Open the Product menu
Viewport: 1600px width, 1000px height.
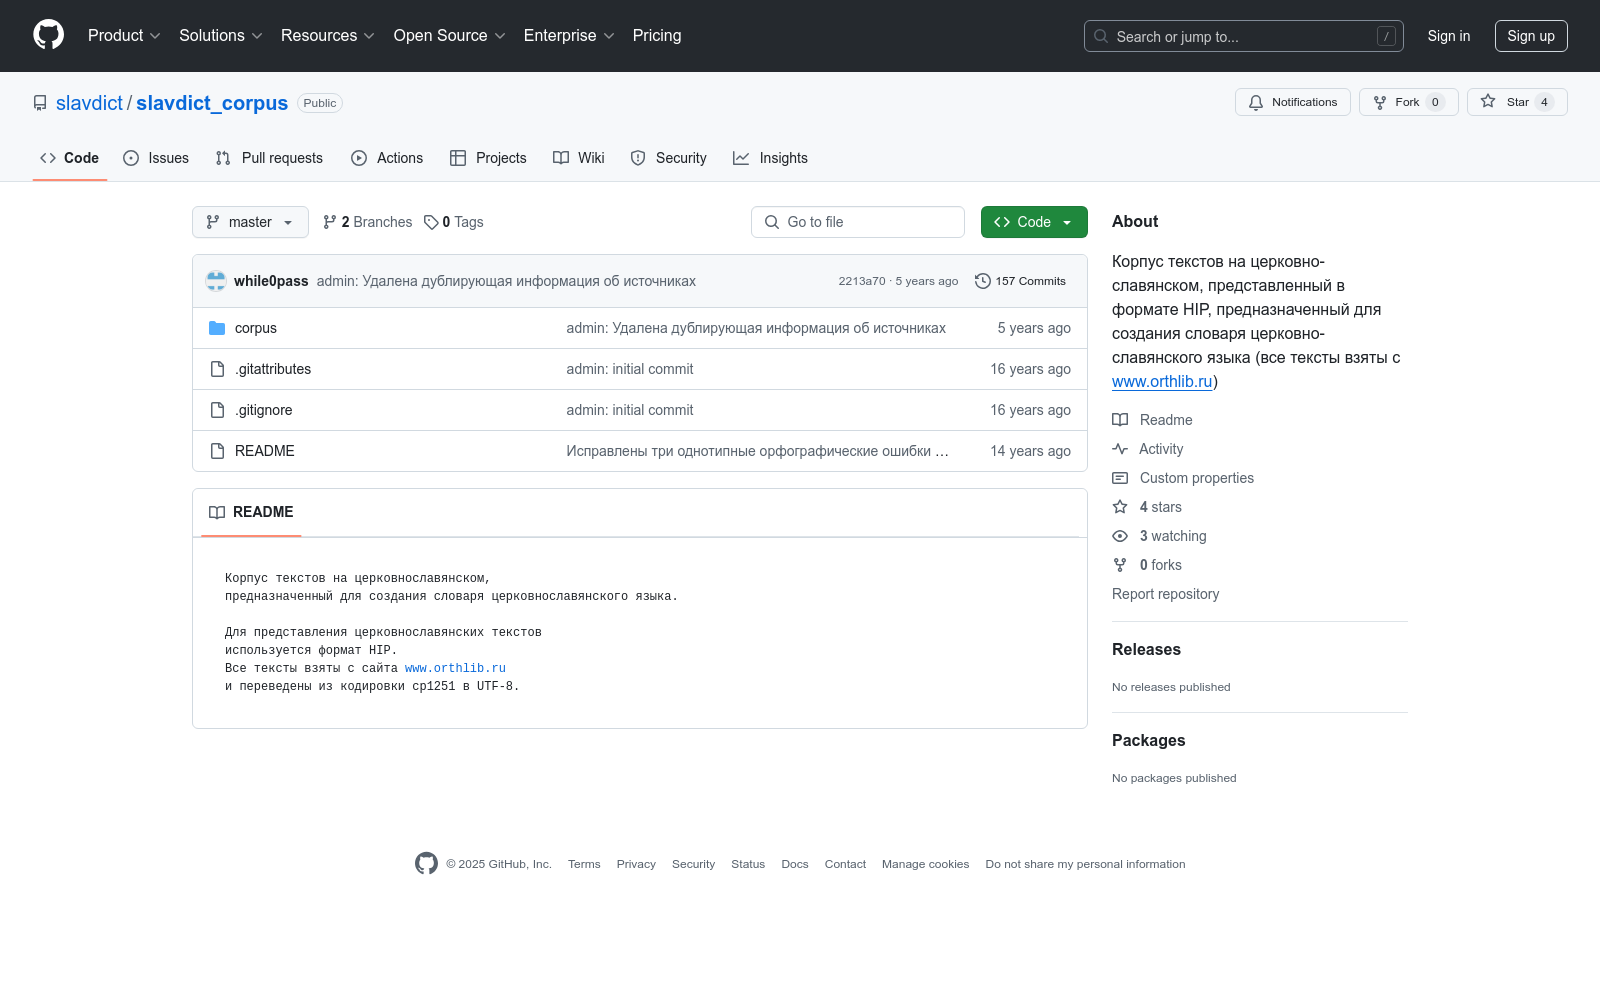pos(124,36)
